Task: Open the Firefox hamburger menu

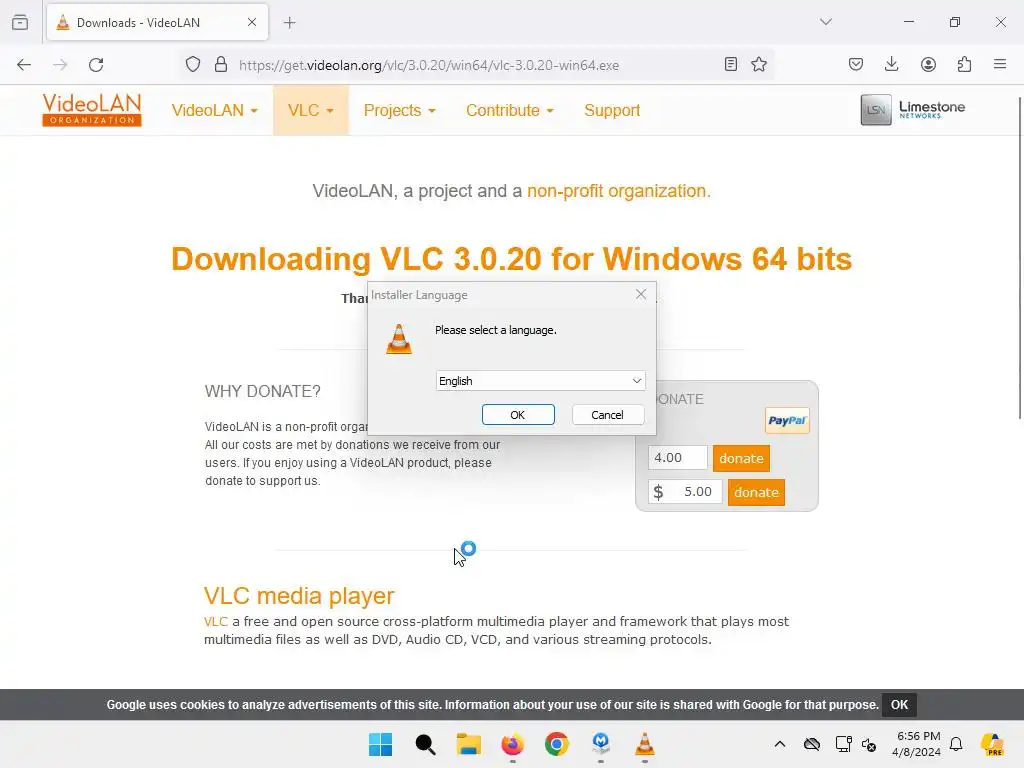Action: pos(1000,64)
